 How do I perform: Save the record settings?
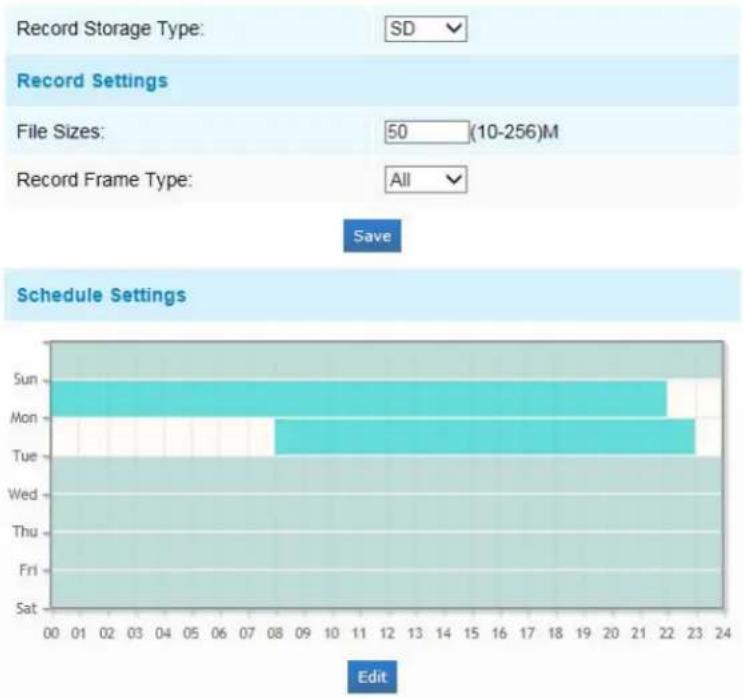pos(372,236)
